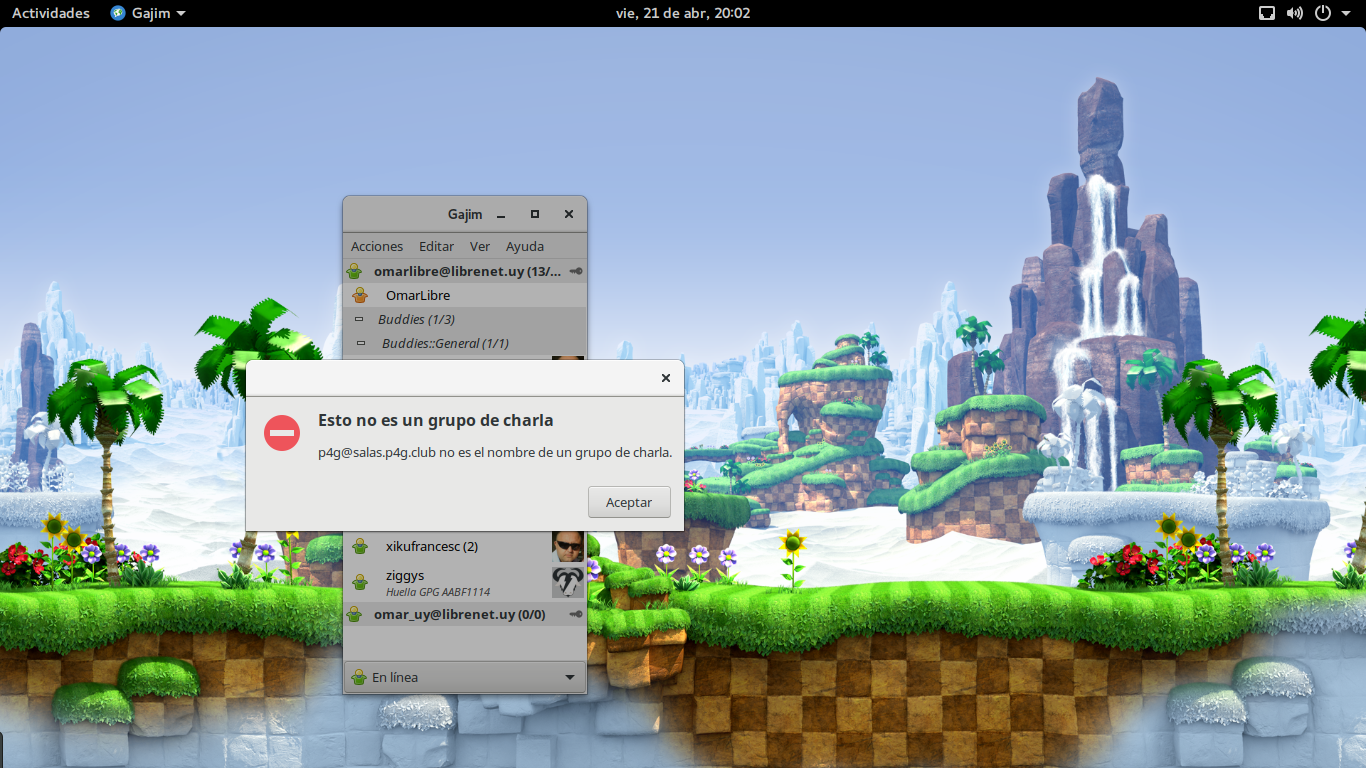
Task: Click xikufrancesc's avatar with sunglasses
Action: click(x=568, y=546)
